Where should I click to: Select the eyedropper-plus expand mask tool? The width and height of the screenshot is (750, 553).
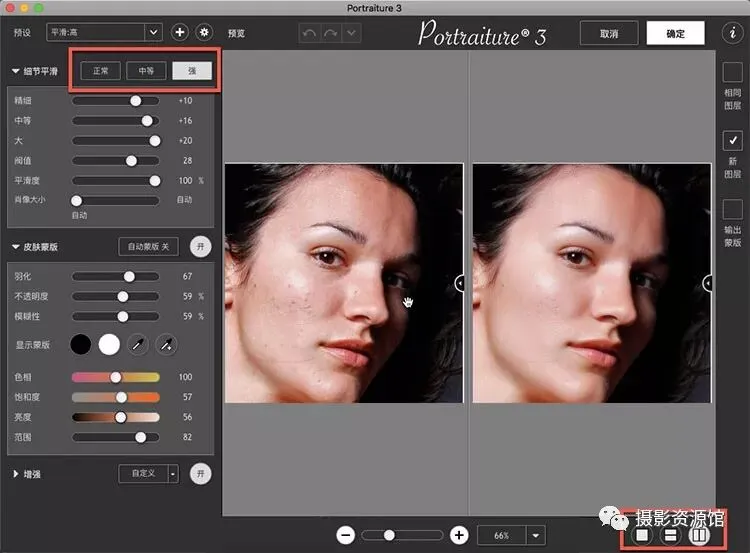(x=166, y=344)
